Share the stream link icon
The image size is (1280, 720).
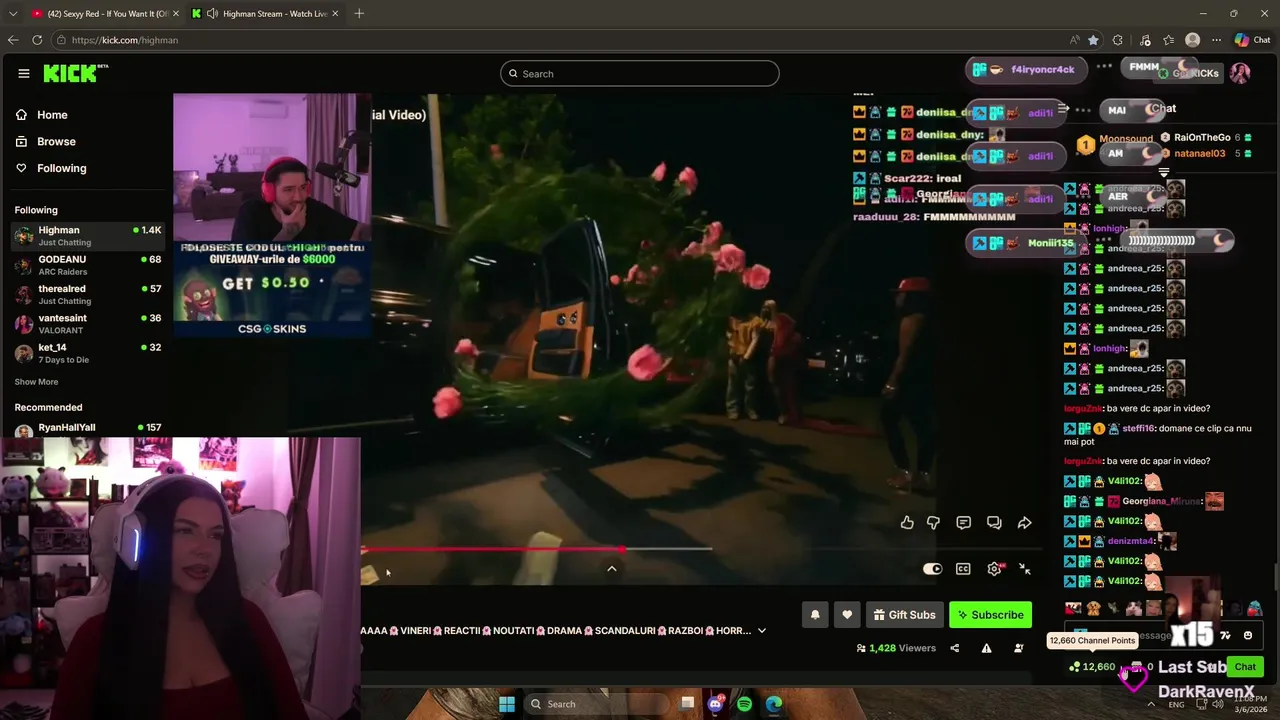click(x=954, y=648)
